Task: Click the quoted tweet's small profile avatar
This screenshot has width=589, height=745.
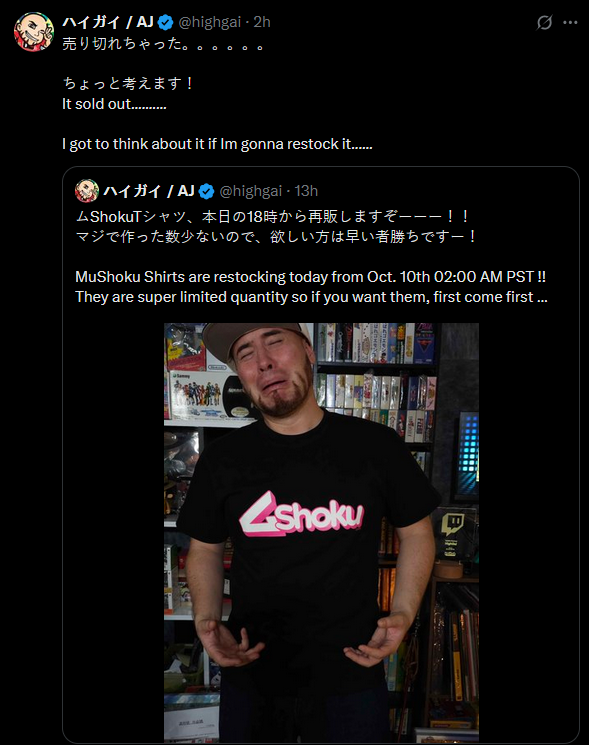Action: pos(86,191)
